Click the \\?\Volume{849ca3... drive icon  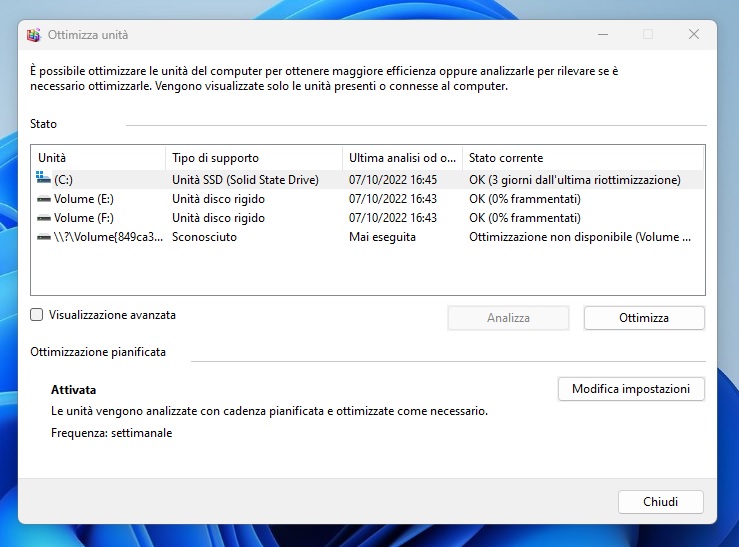(44, 237)
